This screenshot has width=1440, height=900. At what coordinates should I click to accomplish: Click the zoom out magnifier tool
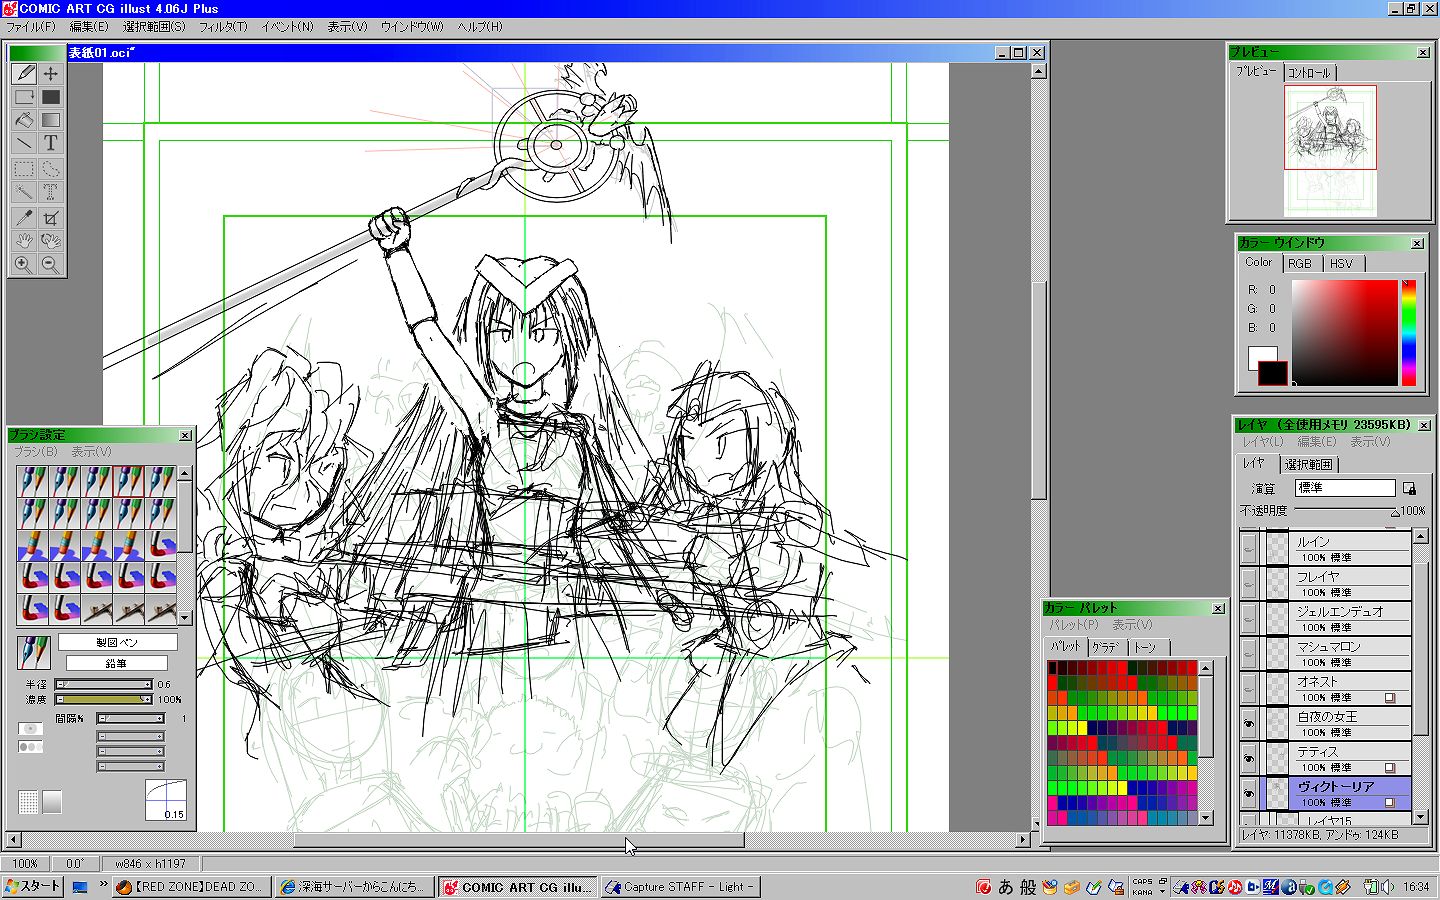51,265
